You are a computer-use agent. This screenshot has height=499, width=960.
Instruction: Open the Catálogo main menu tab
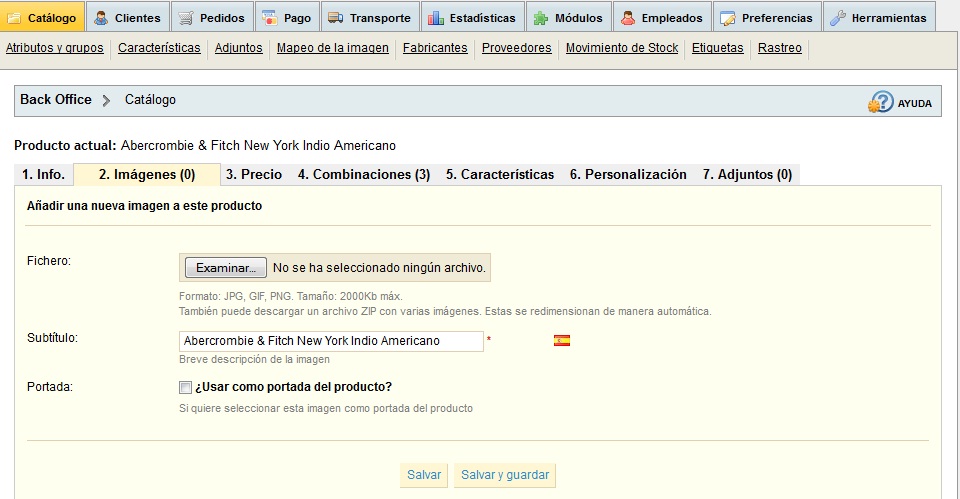click(42, 17)
